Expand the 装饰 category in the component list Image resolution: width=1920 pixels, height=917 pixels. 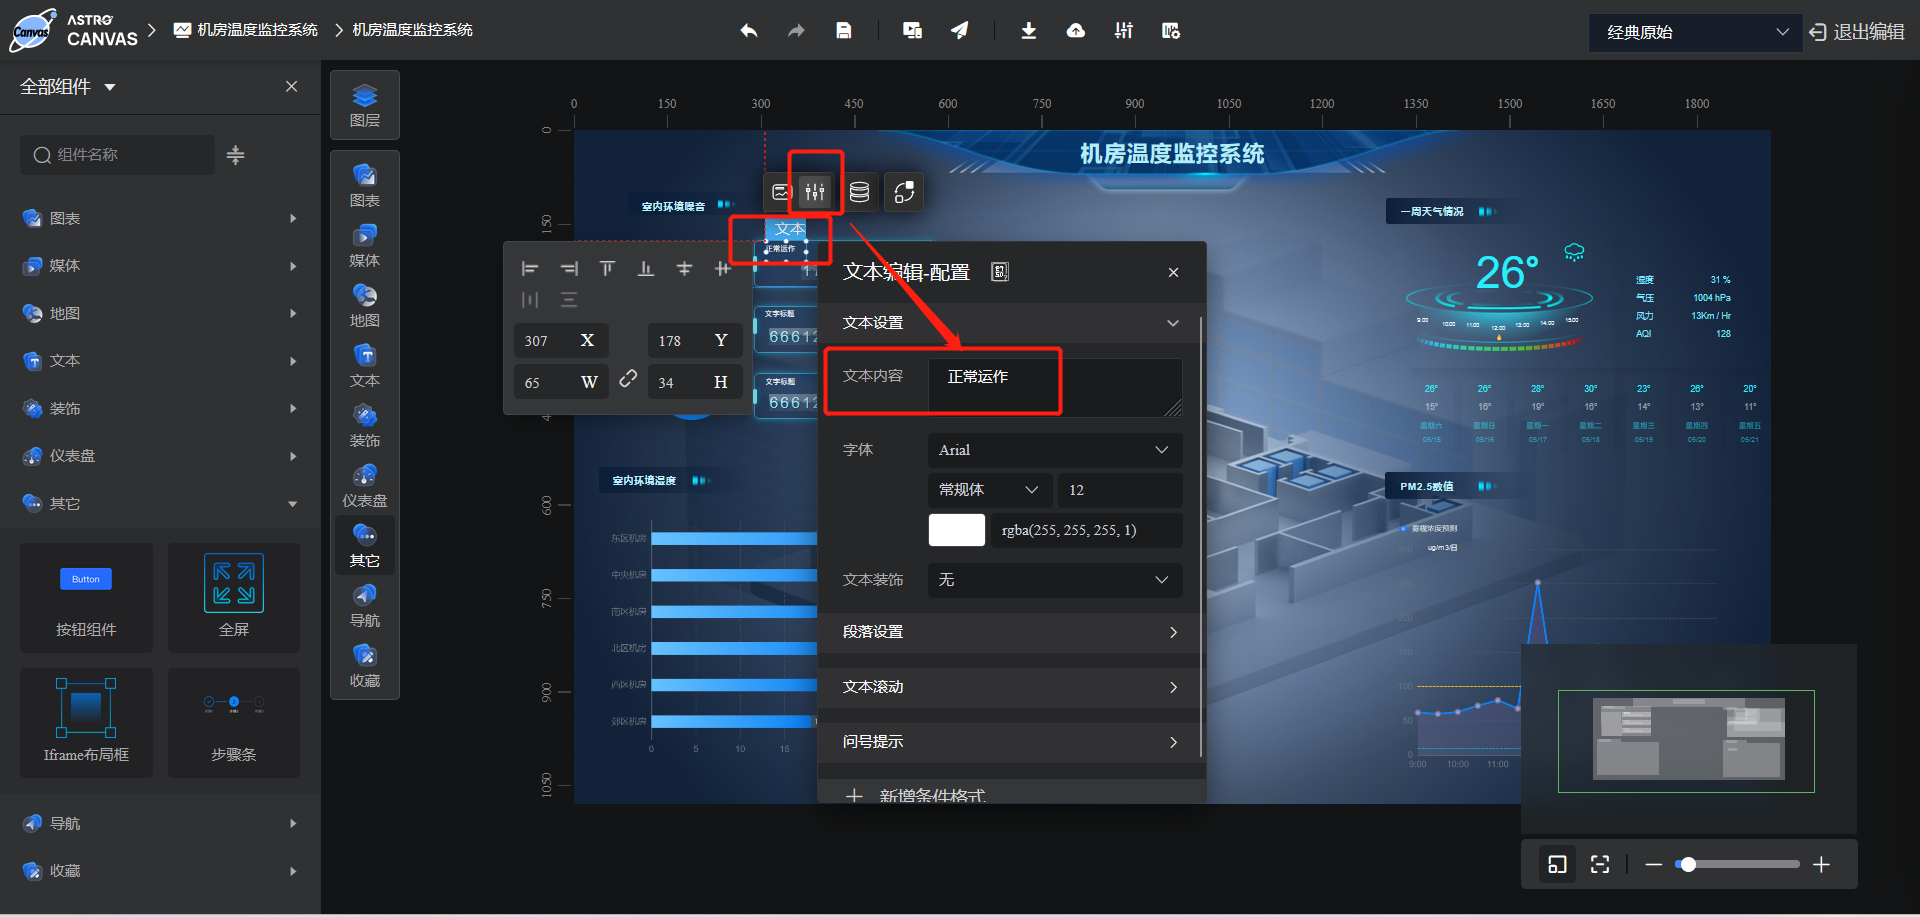click(160, 408)
